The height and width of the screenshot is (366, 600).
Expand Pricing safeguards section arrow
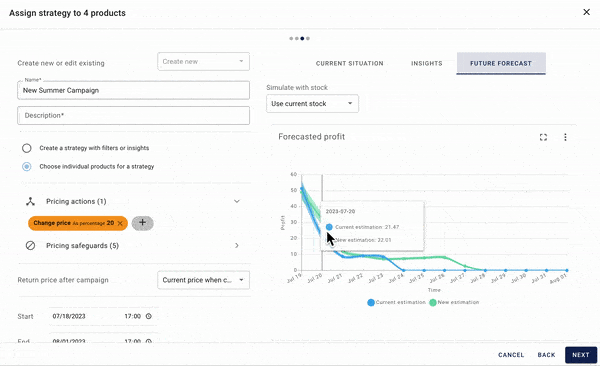237,245
